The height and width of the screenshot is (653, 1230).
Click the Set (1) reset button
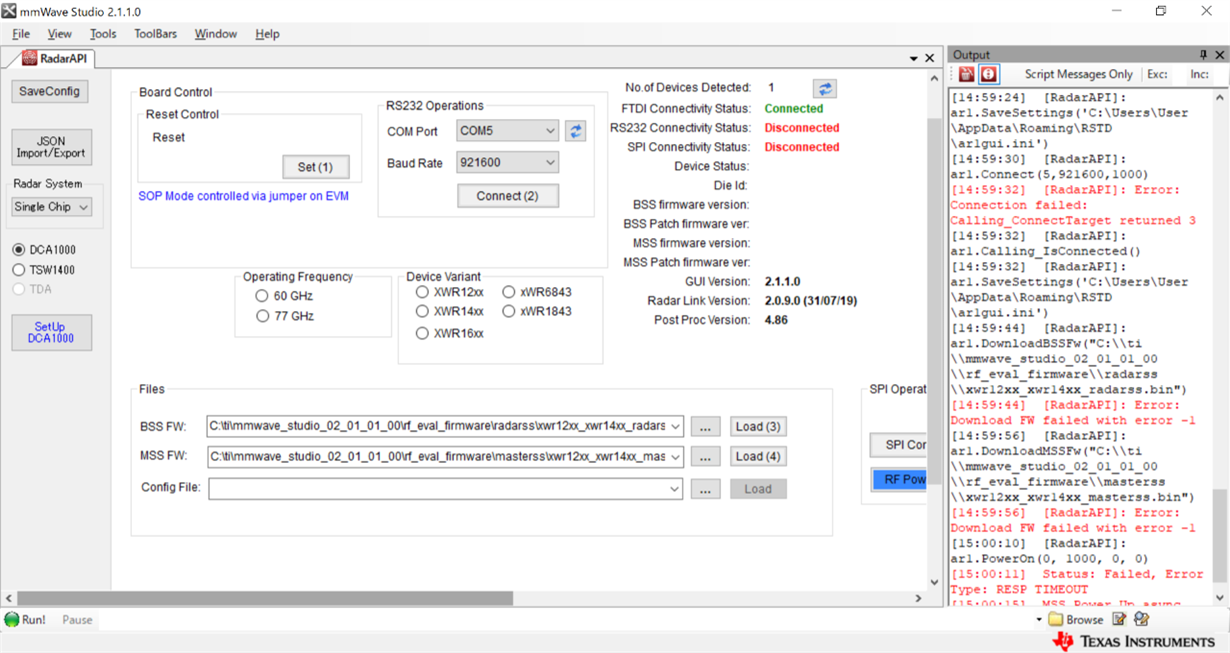[x=315, y=167]
